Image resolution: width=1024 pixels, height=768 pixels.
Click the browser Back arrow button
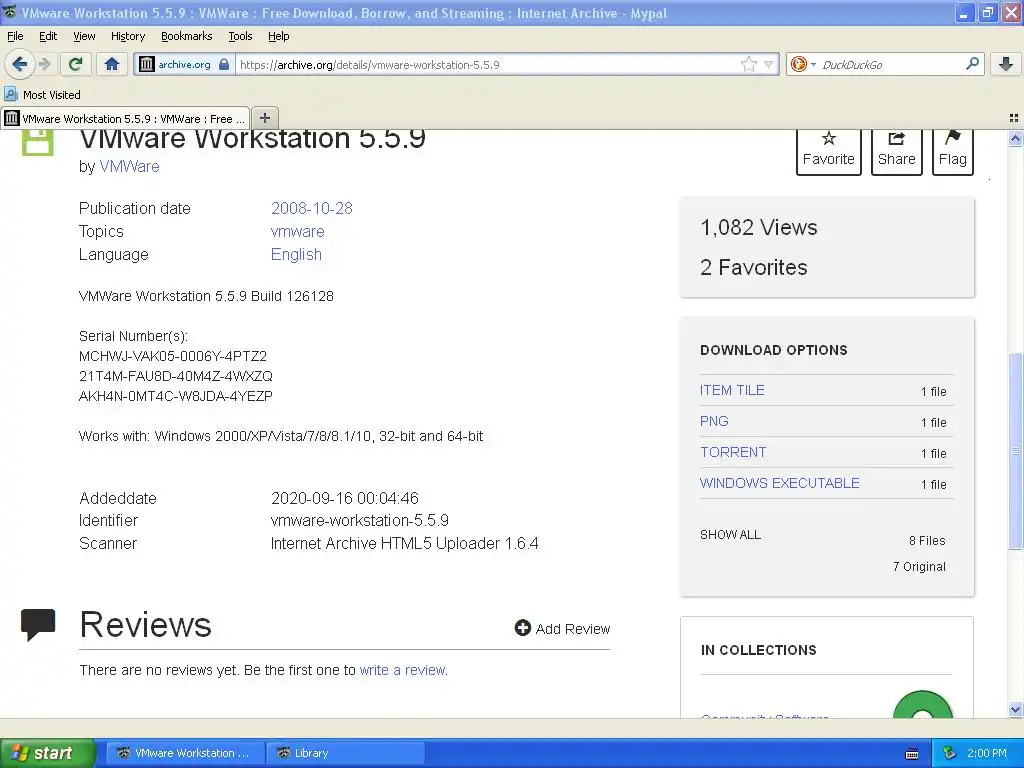(x=20, y=64)
